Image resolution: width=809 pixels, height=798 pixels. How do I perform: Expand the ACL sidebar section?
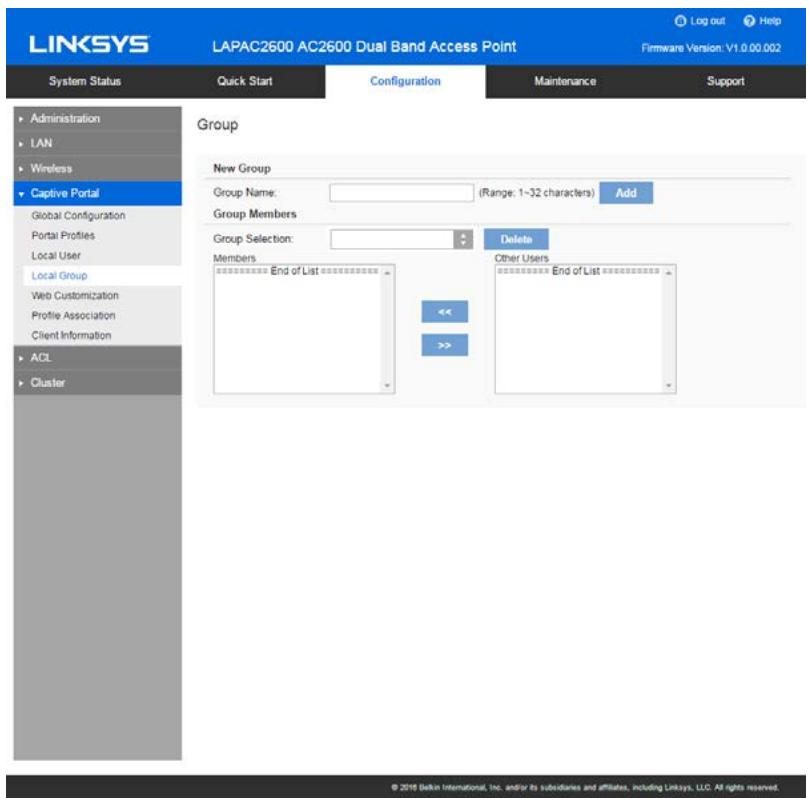pyautogui.click(x=98, y=358)
